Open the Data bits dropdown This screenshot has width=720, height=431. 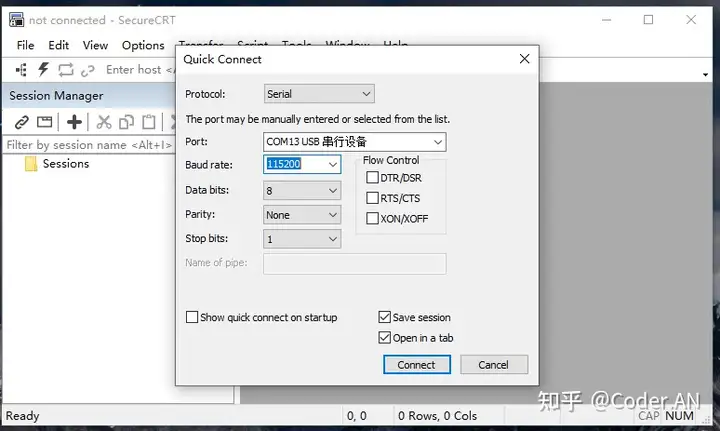click(302, 190)
